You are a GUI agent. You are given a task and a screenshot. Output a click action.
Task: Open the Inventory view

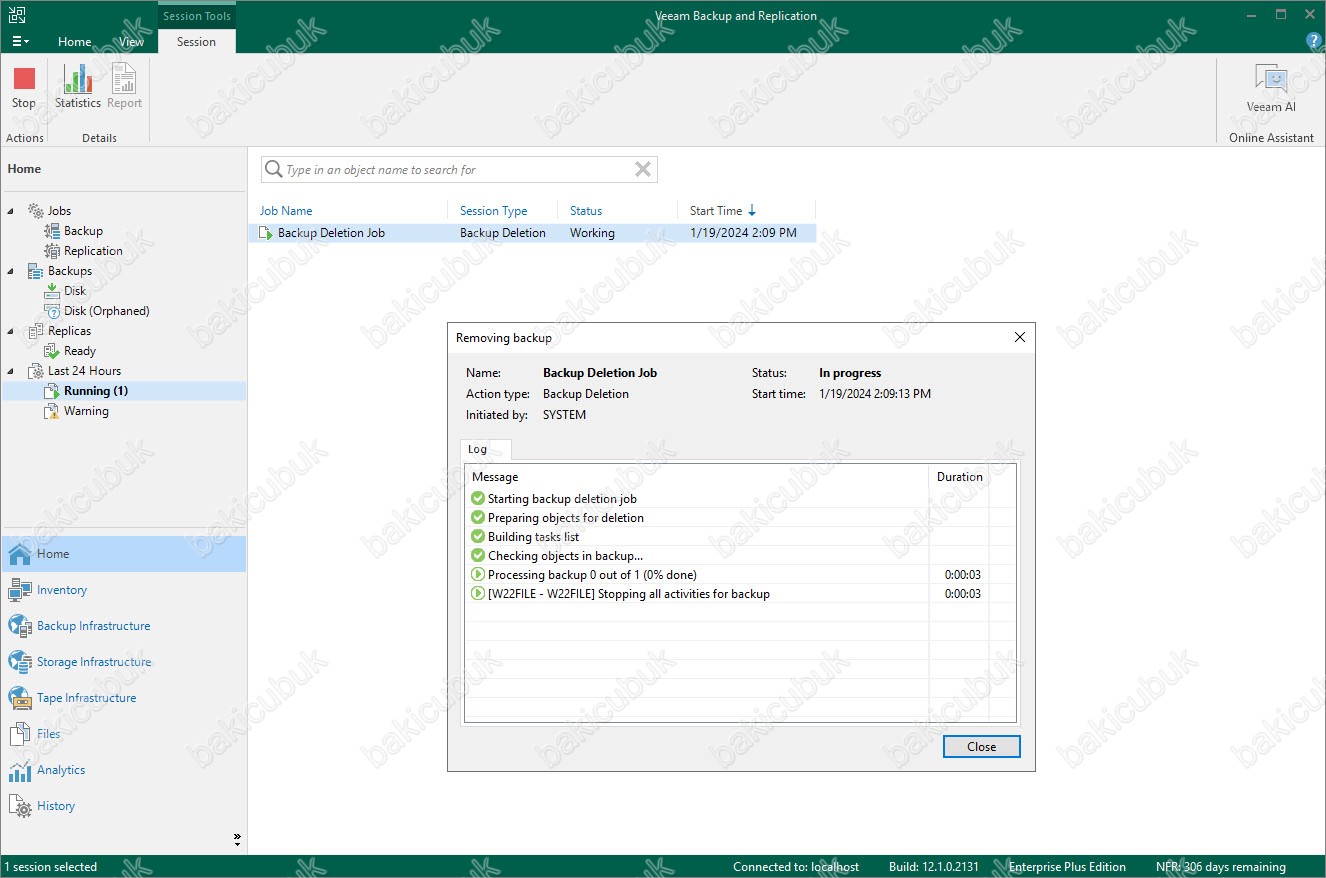62,590
